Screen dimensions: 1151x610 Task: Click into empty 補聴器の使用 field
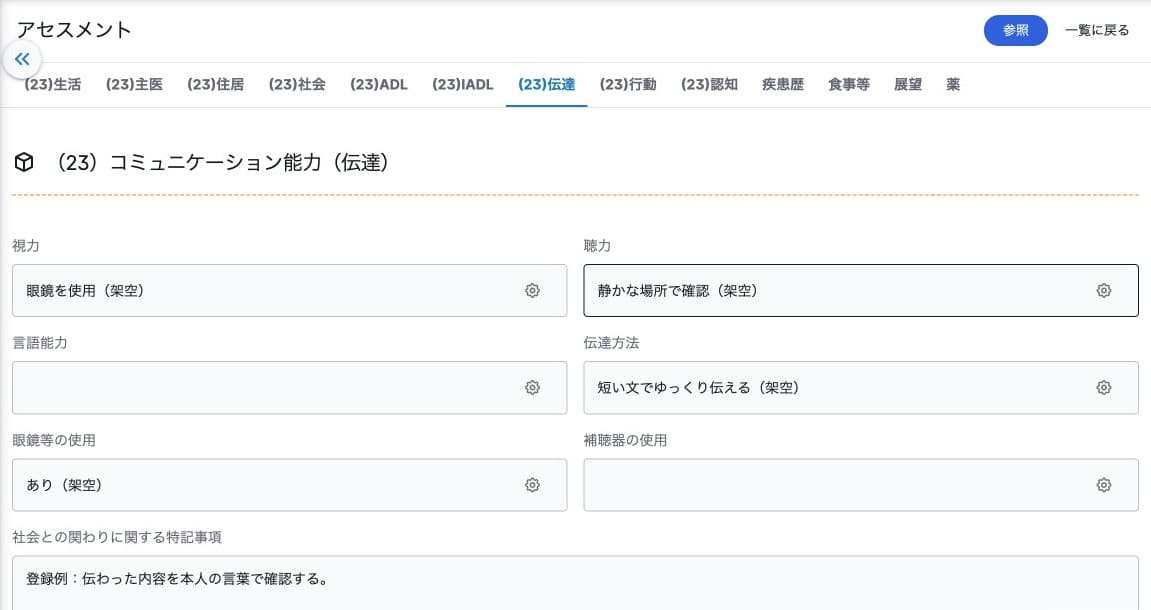coord(861,485)
